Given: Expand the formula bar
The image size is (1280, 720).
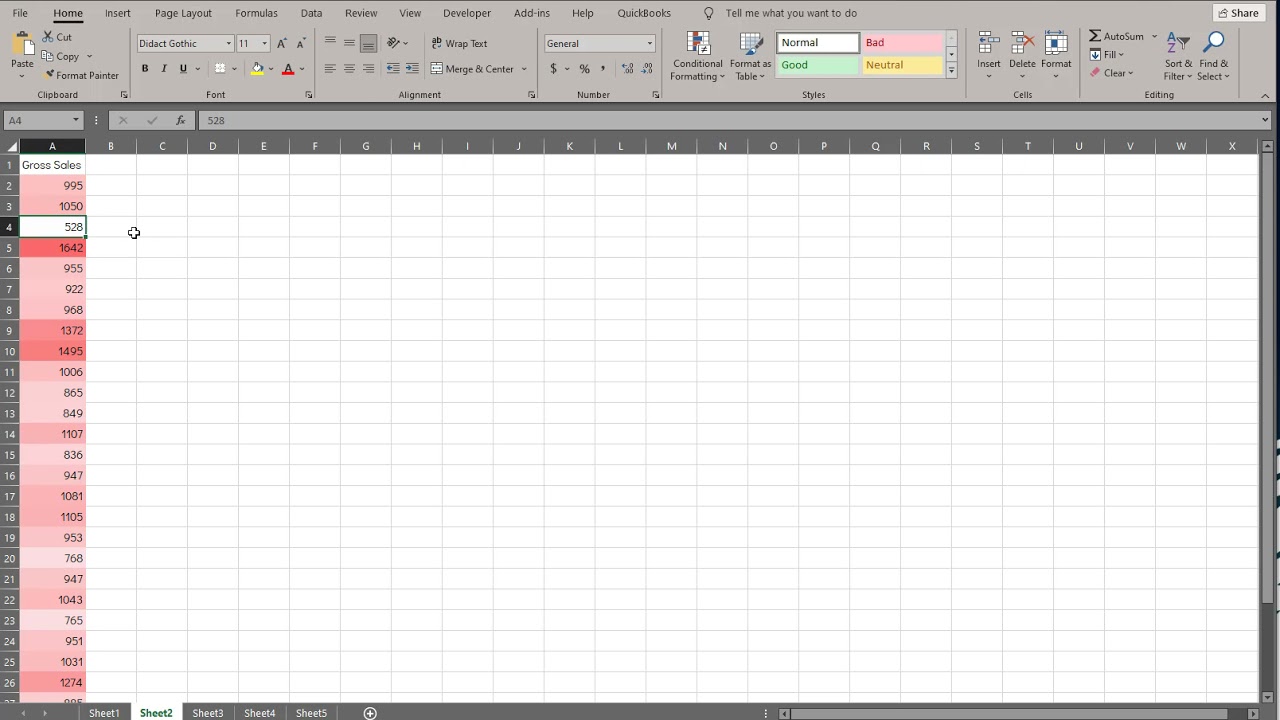Looking at the screenshot, I should coord(1265,120).
